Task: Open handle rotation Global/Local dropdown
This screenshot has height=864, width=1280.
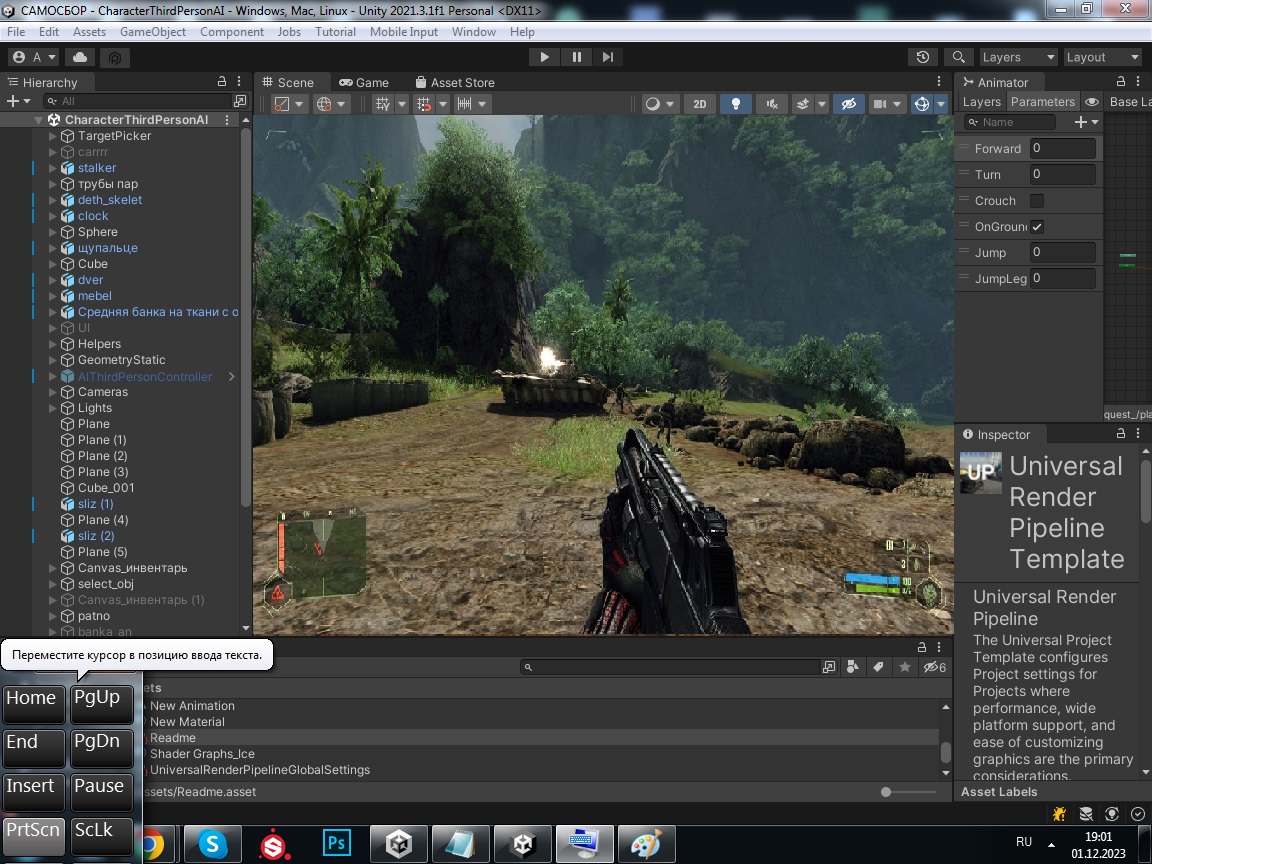Action: (x=330, y=104)
